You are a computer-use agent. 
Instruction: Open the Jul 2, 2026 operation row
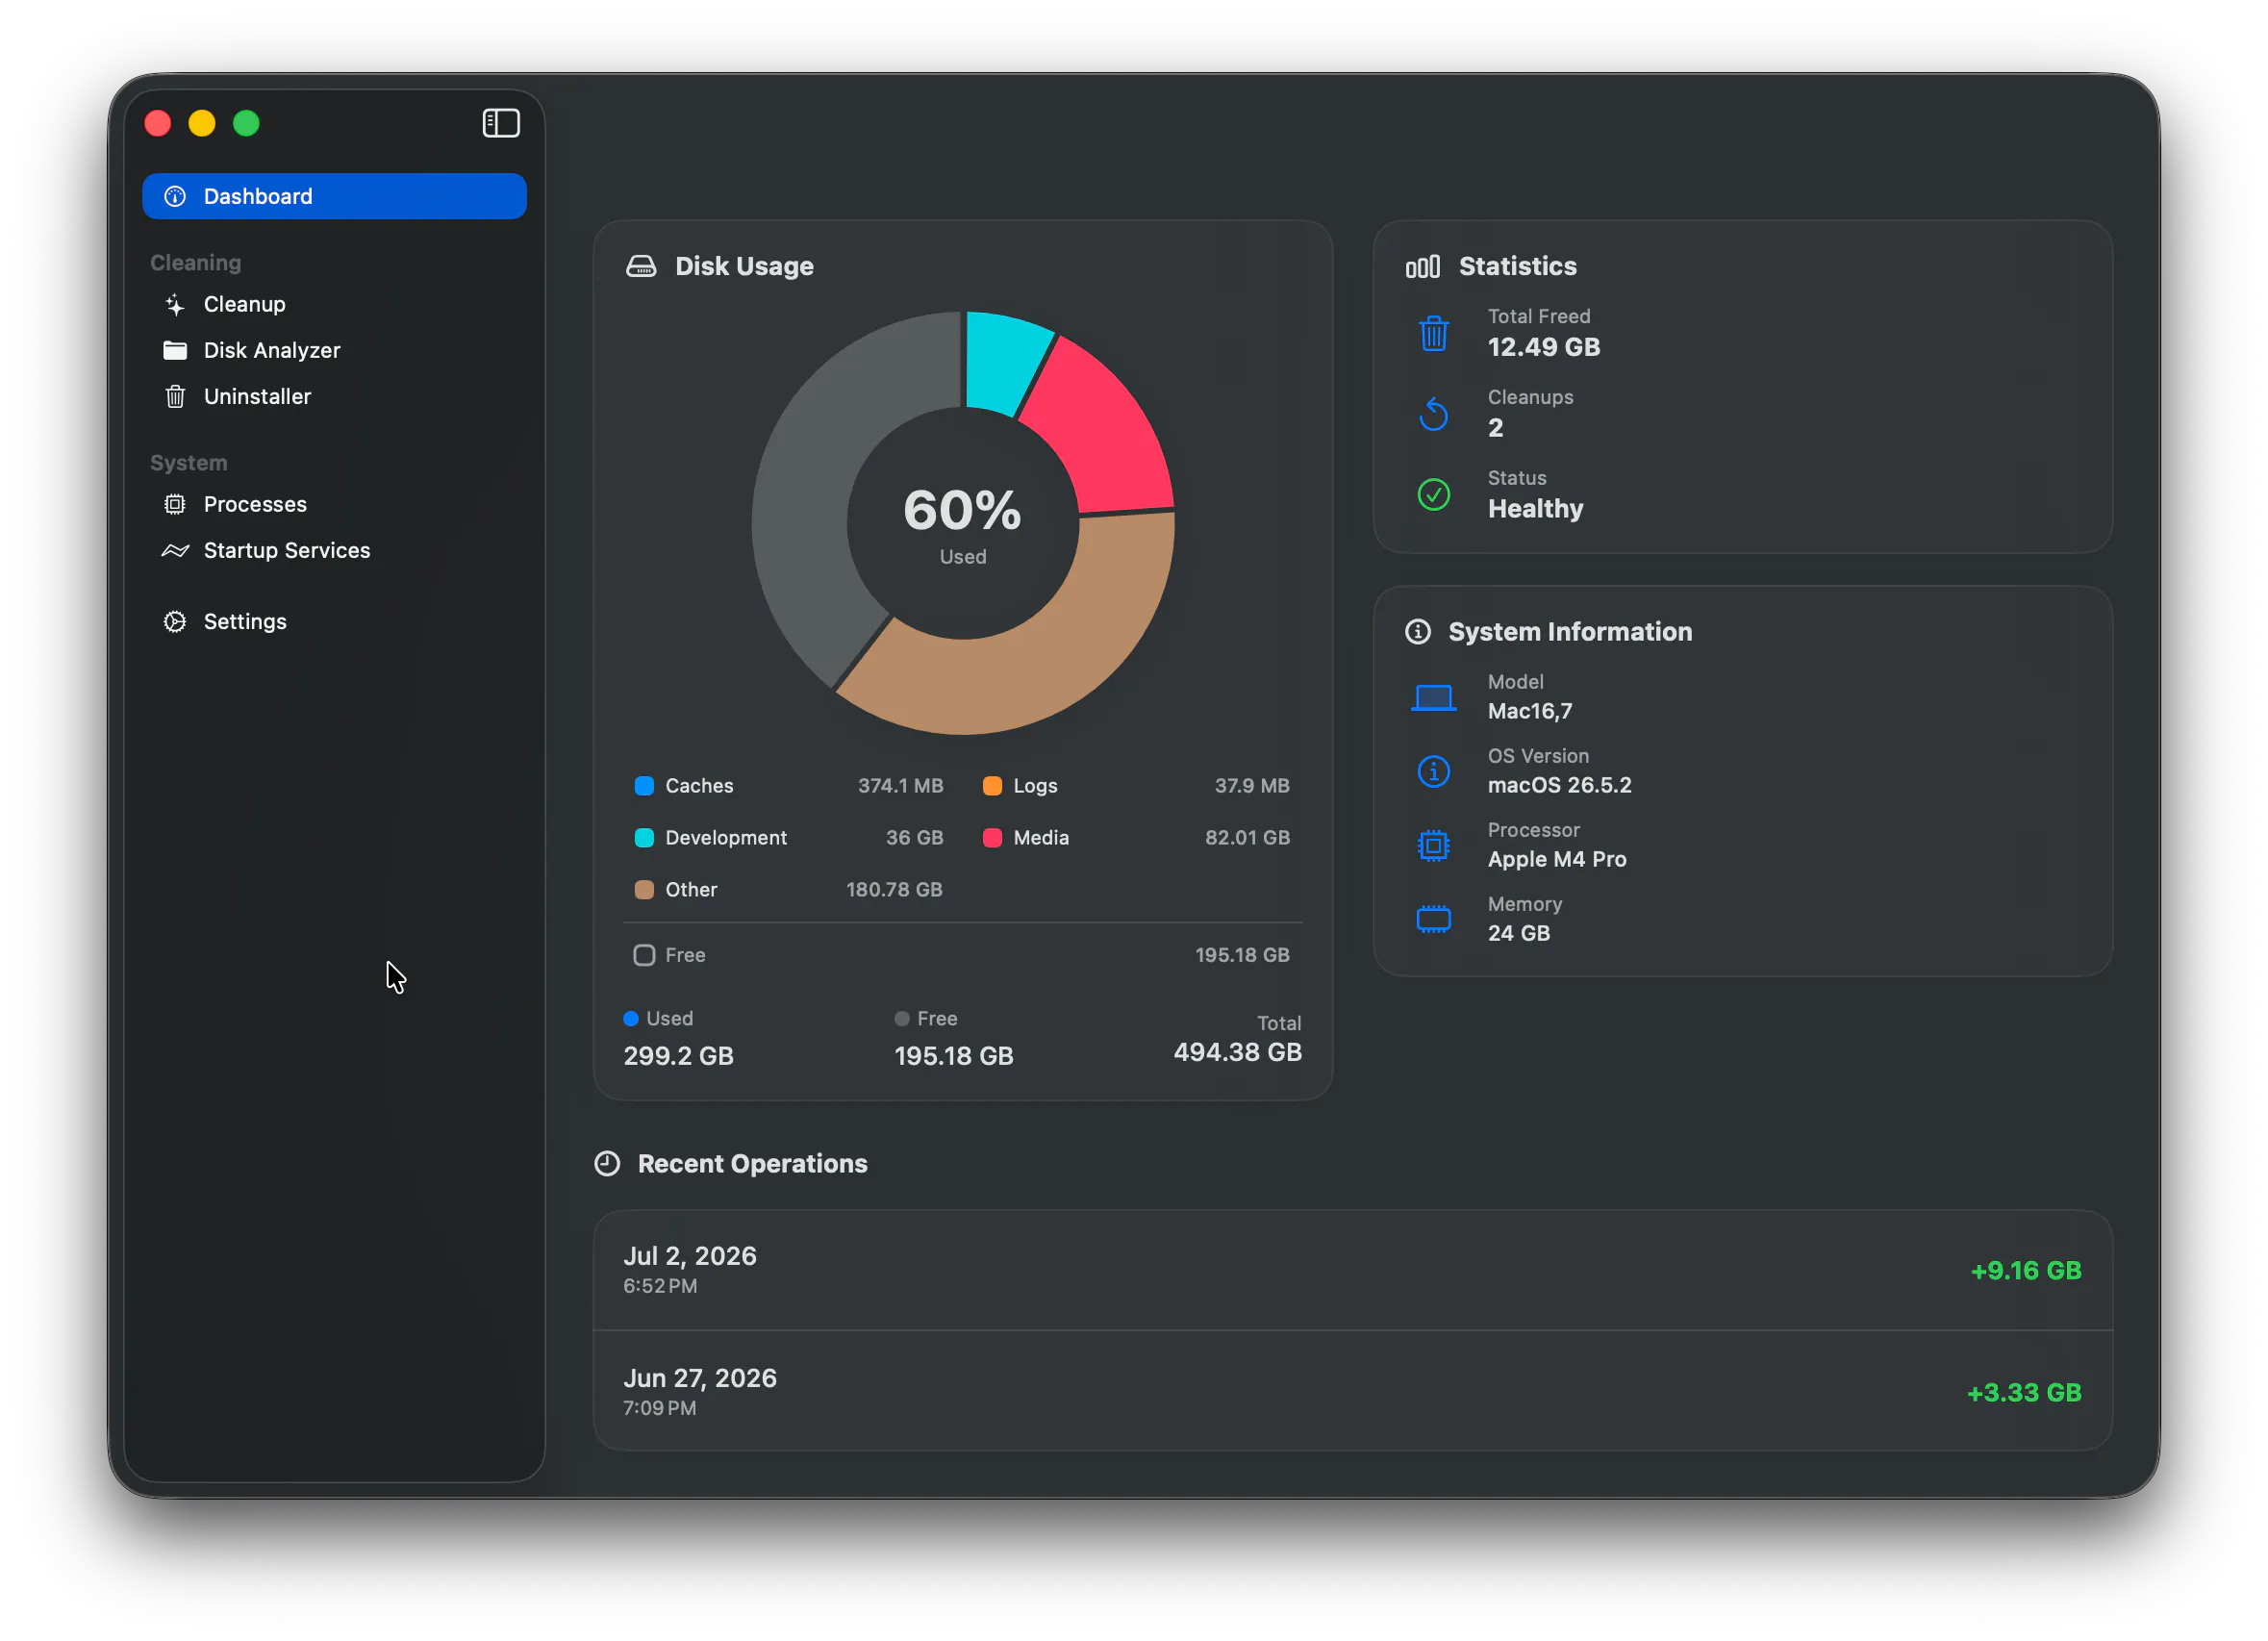pos(1352,1270)
